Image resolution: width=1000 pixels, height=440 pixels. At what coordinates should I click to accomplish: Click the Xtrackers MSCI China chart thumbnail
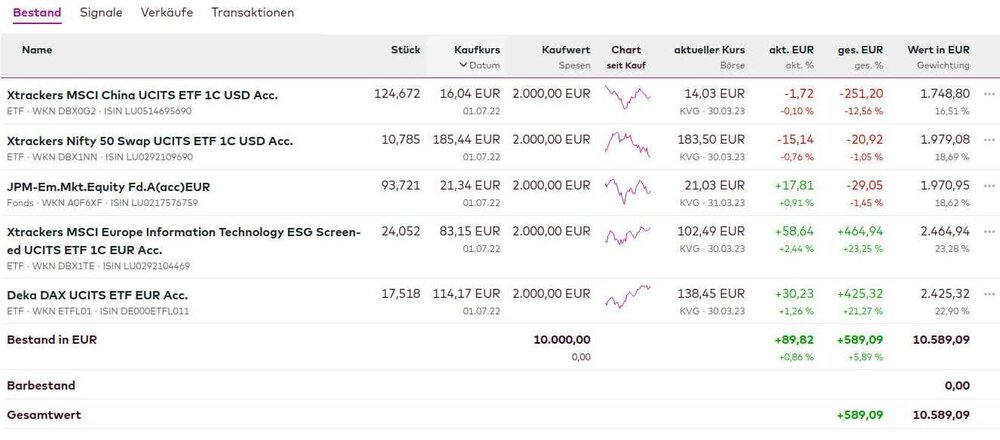coord(626,97)
